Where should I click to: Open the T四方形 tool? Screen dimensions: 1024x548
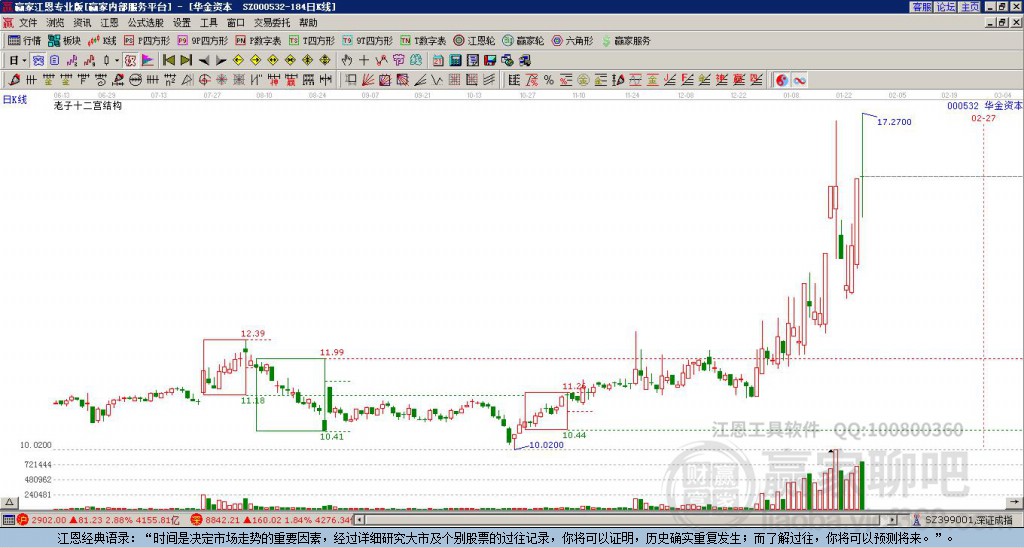coord(312,40)
